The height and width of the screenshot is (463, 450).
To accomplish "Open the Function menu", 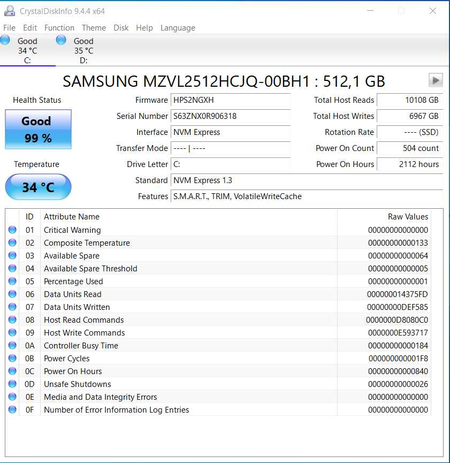I will coord(59,28).
